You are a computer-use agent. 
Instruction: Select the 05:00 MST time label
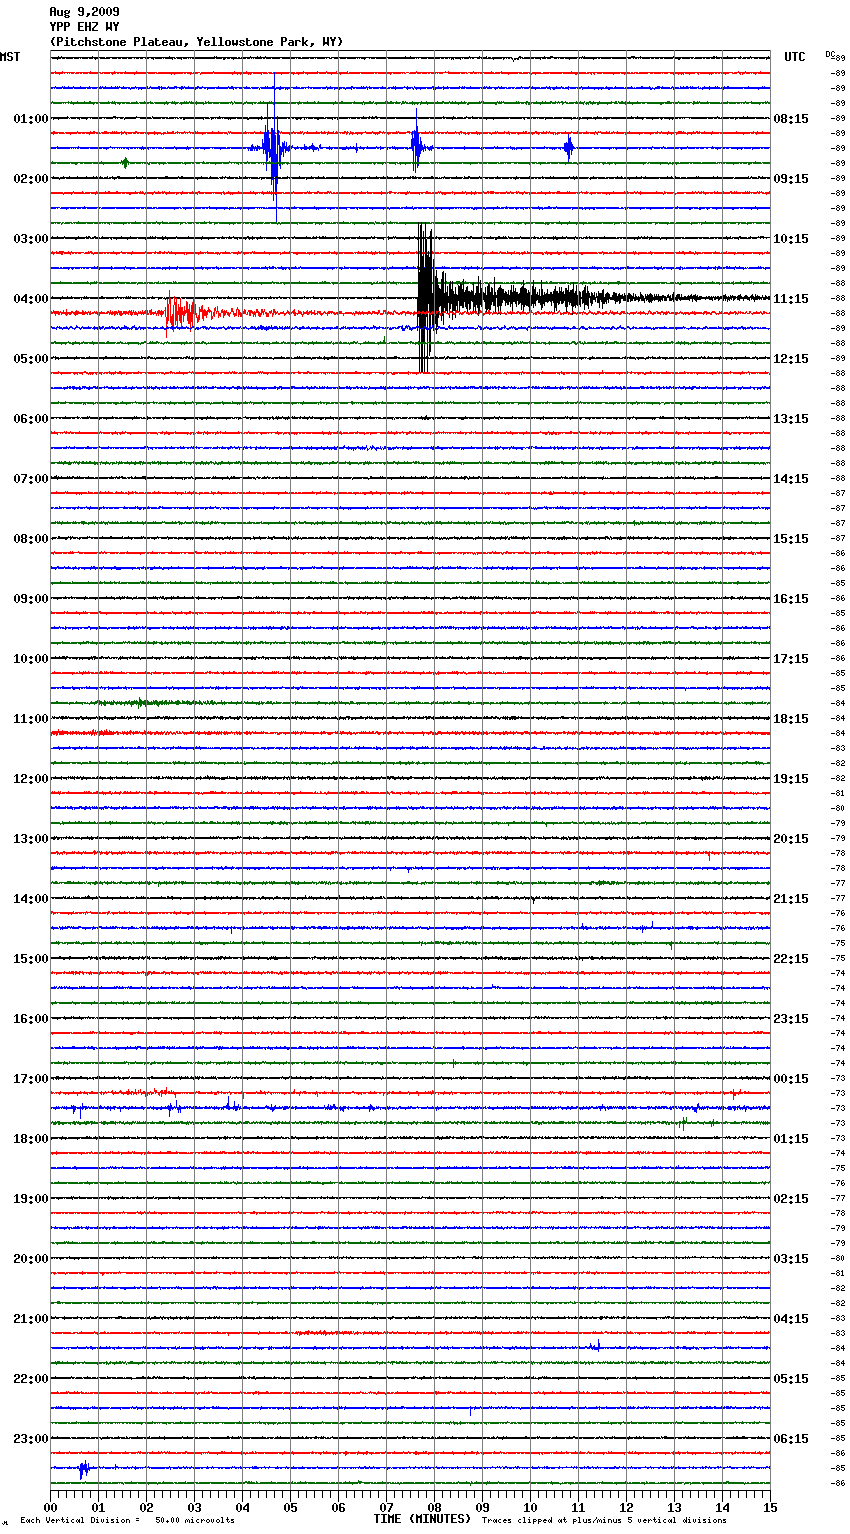click(31, 358)
